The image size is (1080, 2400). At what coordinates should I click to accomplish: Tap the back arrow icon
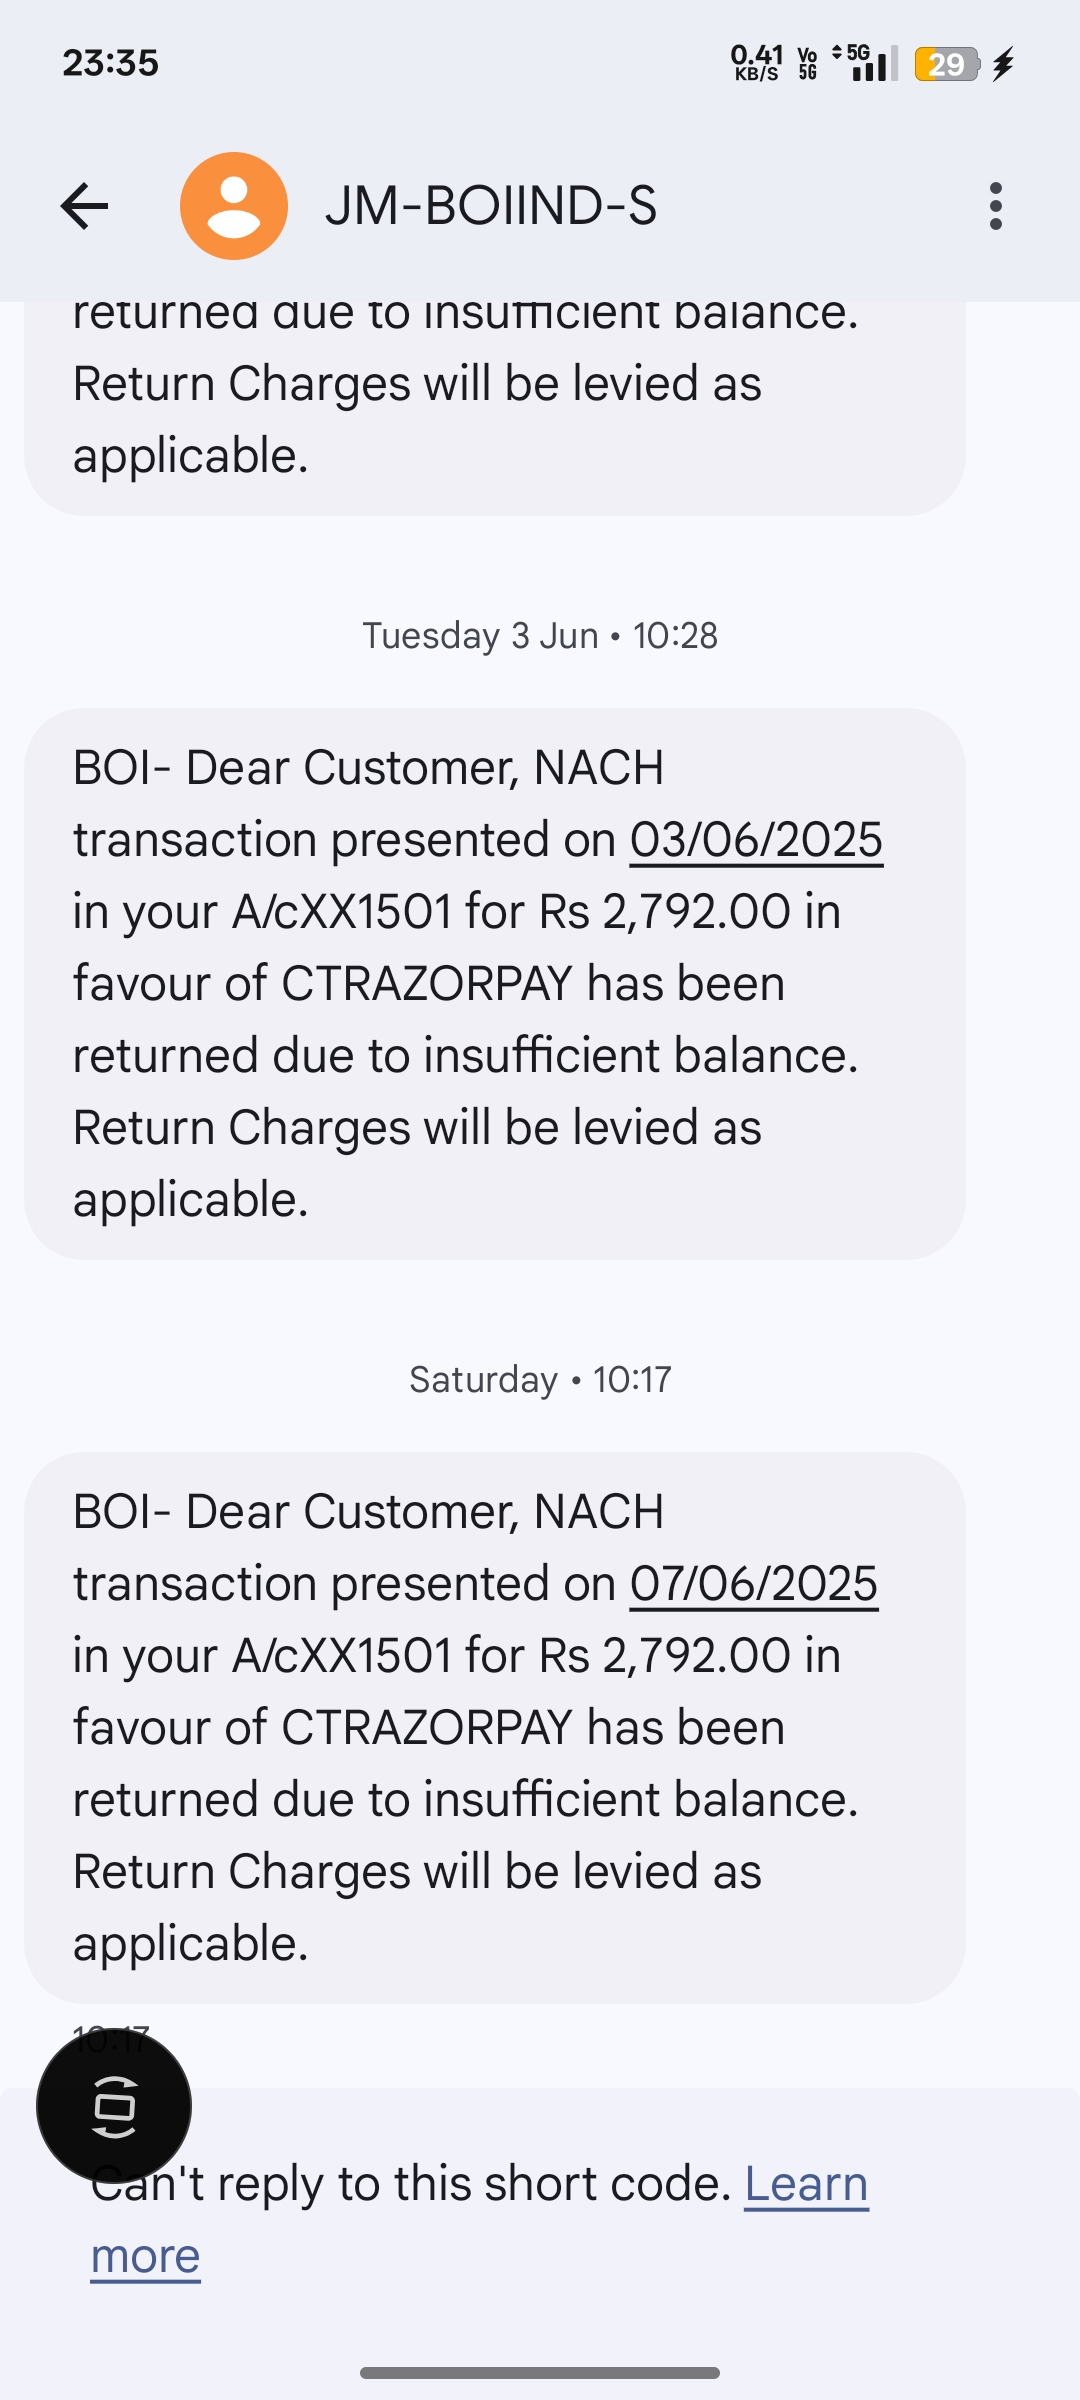(84, 206)
